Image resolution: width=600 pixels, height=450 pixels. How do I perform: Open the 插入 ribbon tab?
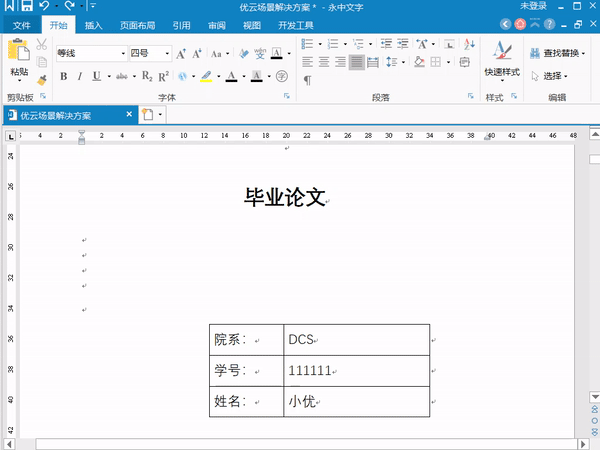pyautogui.click(x=93, y=26)
